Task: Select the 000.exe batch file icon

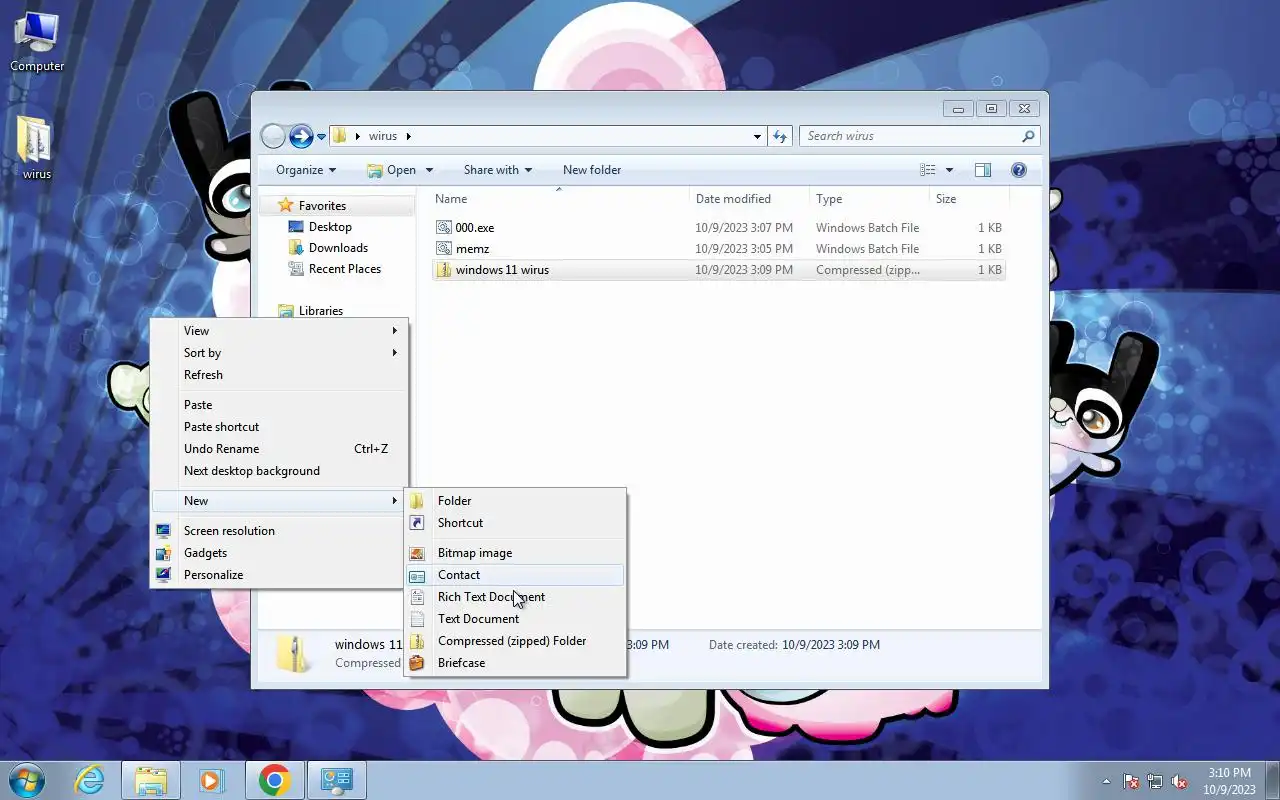Action: 444,228
